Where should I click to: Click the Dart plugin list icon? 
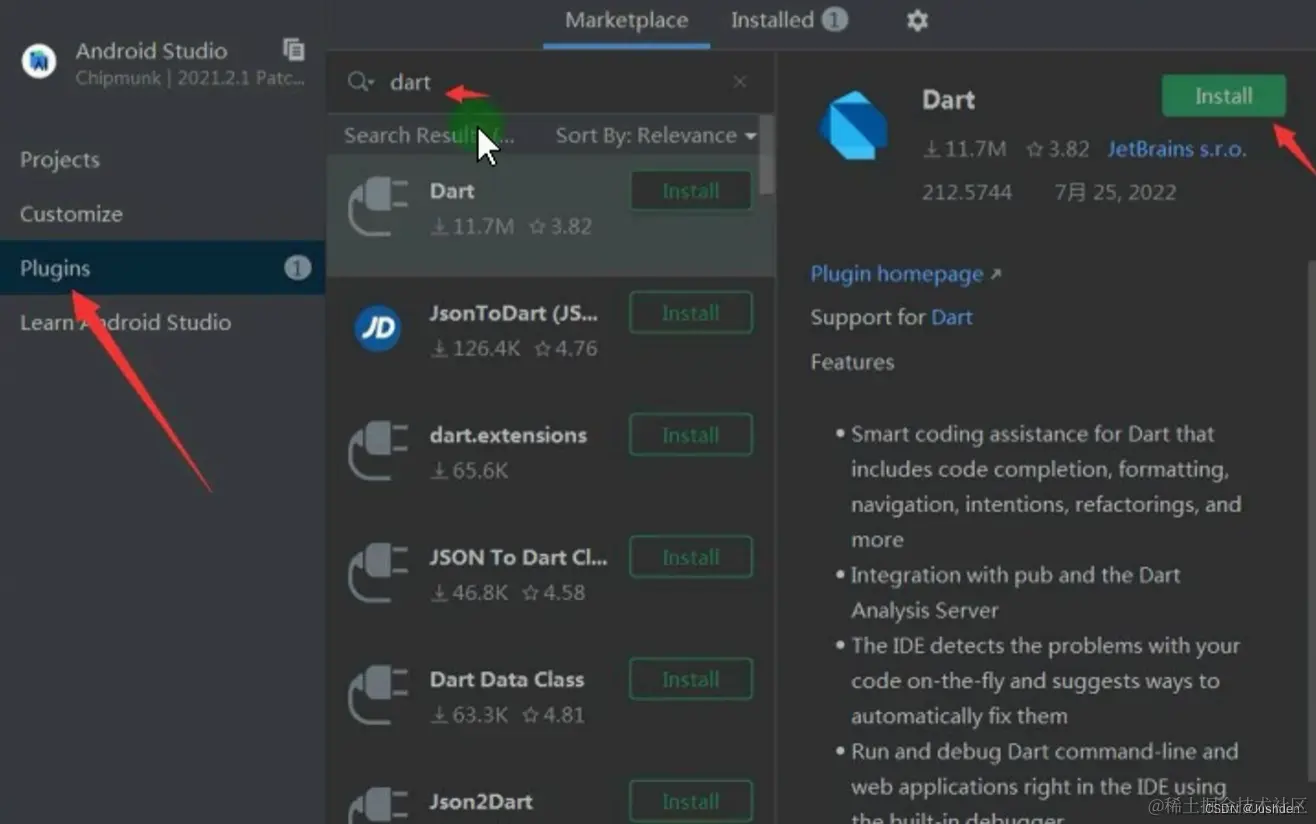click(378, 207)
